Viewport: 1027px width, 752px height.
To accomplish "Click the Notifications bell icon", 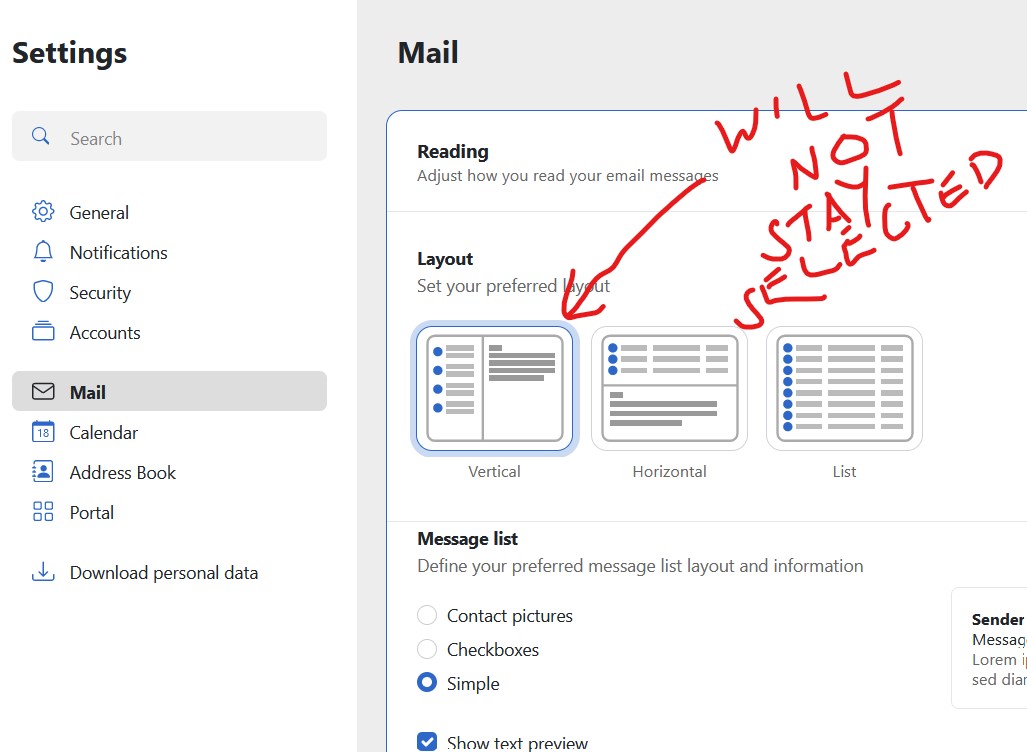I will tap(42, 252).
